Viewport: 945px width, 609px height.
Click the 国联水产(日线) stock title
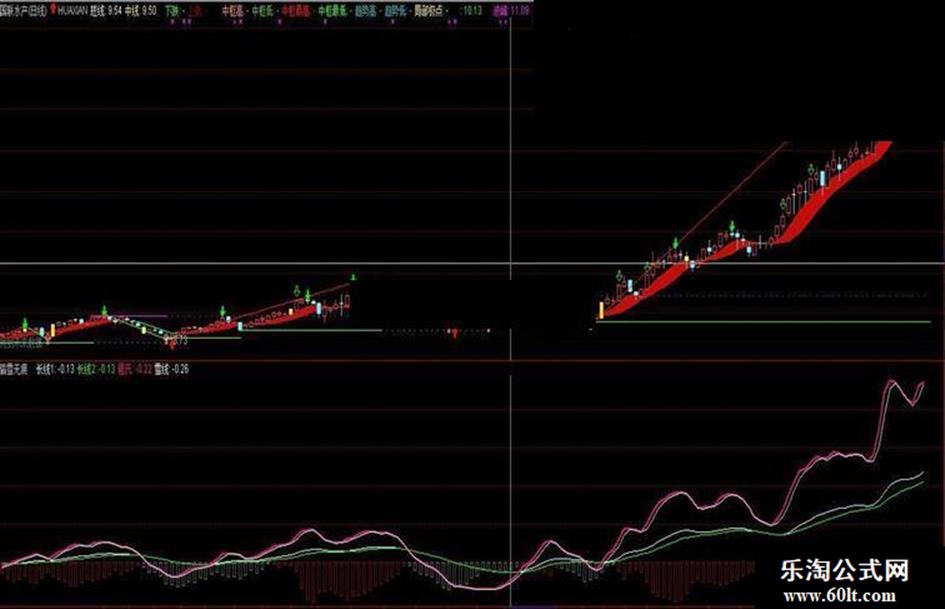(x=23, y=10)
